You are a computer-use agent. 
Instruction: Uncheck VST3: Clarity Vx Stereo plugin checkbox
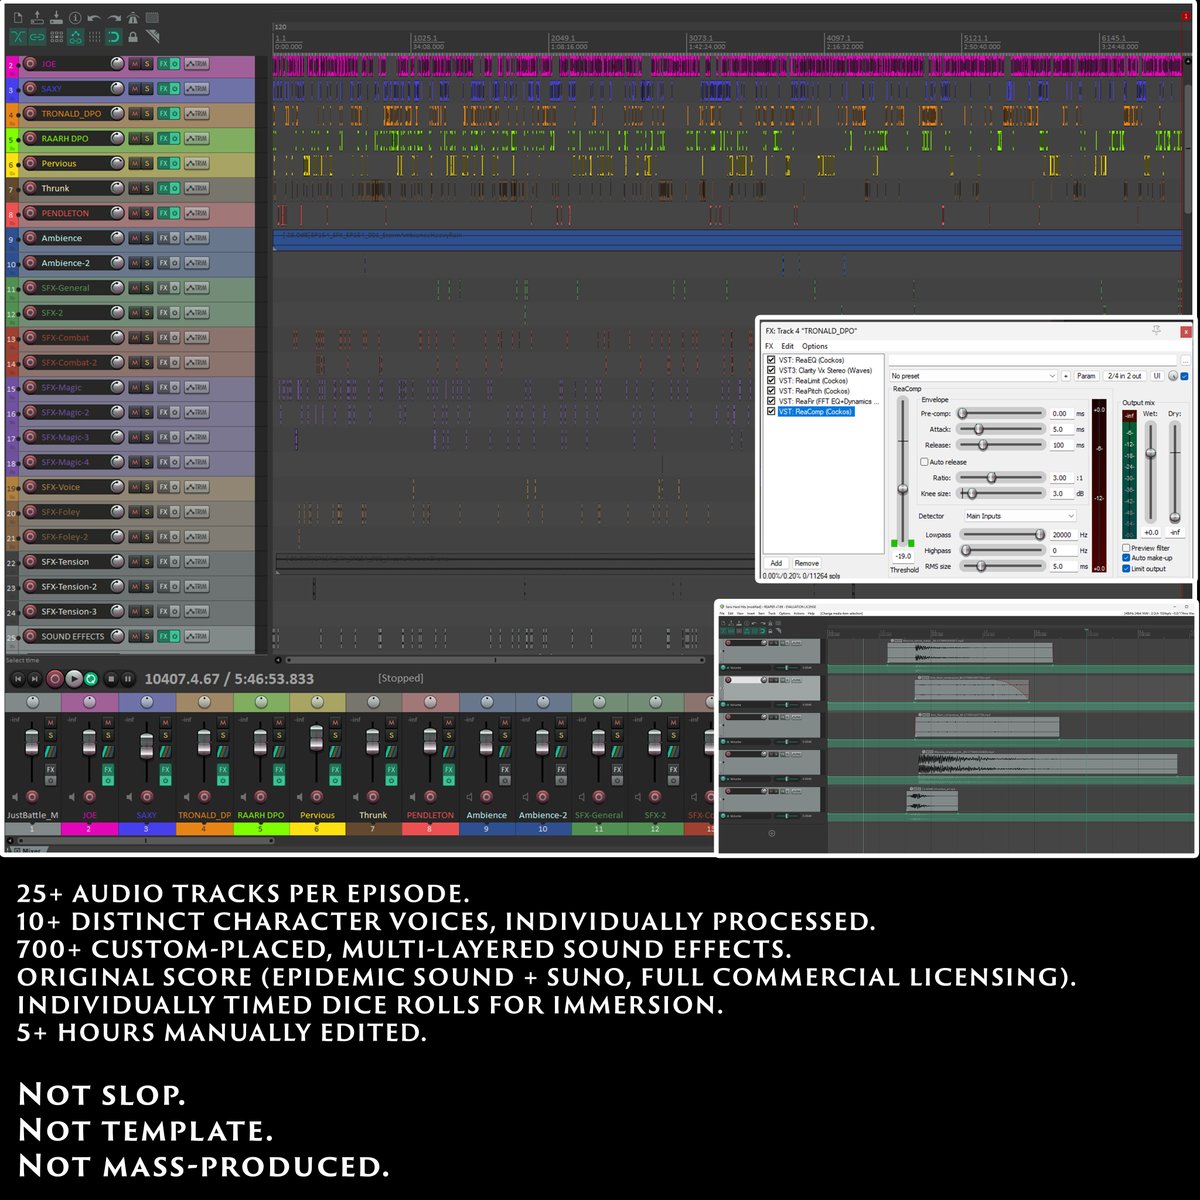tap(771, 370)
